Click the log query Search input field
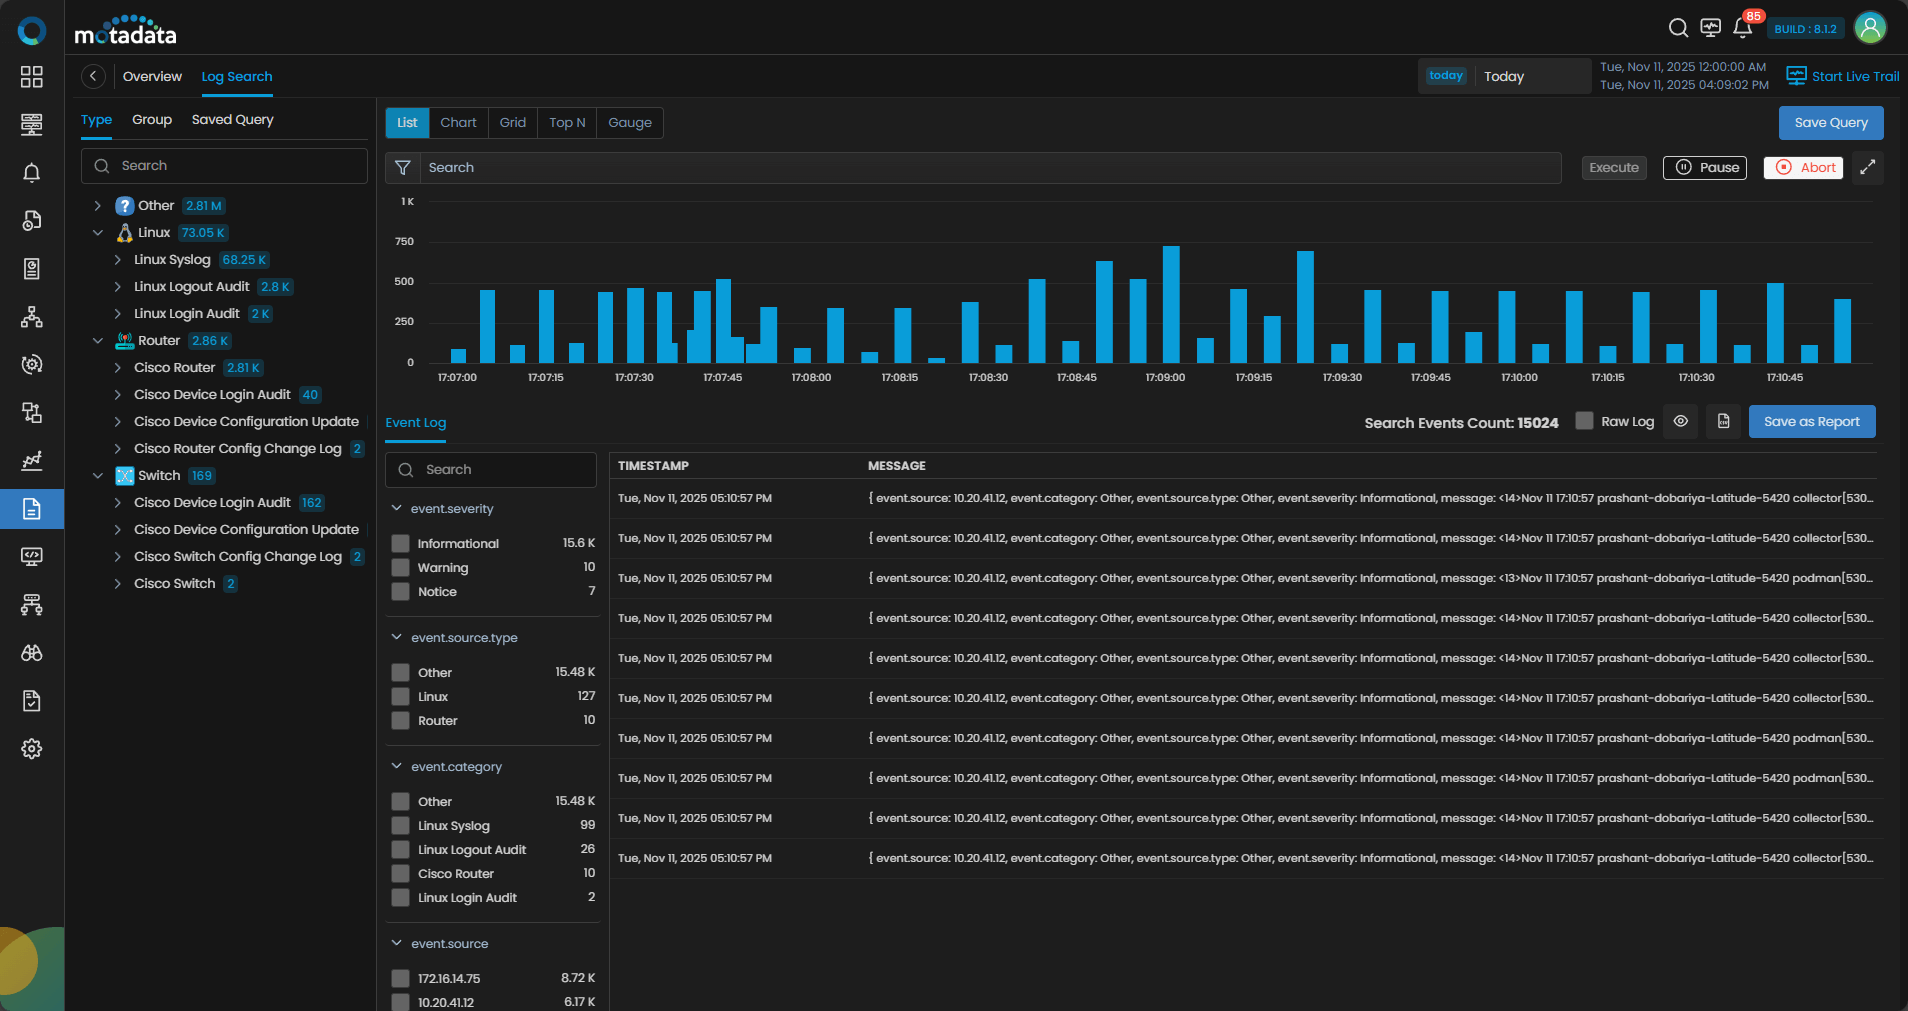This screenshot has height=1011, width=1908. [x=990, y=168]
